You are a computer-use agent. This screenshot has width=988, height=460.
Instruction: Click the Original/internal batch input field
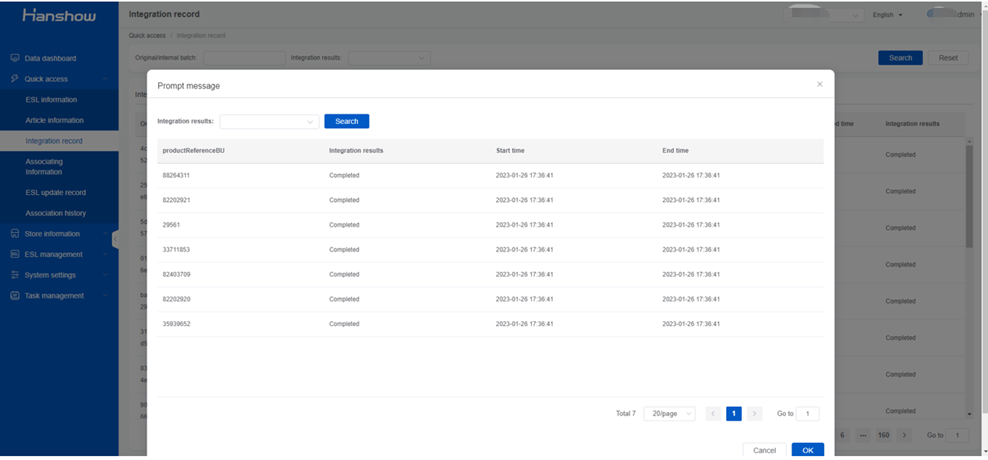tap(244, 58)
